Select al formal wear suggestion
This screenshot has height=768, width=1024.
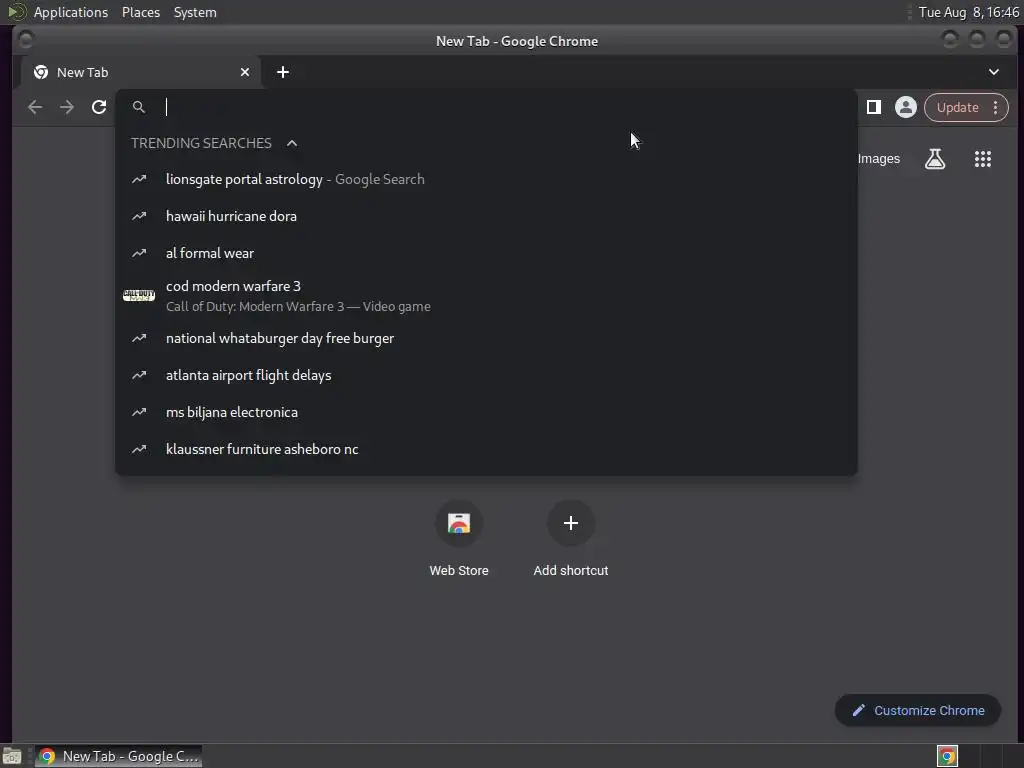(x=486, y=253)
